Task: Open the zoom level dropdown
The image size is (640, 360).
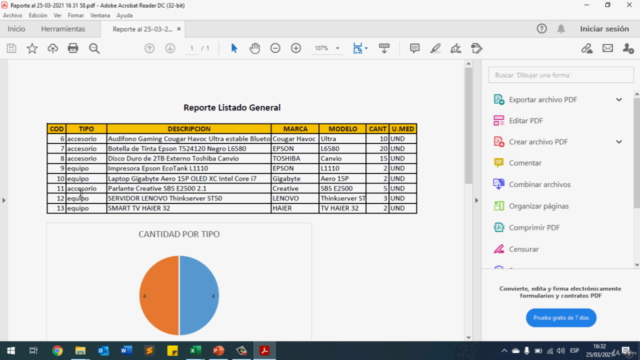Action: 338,48
